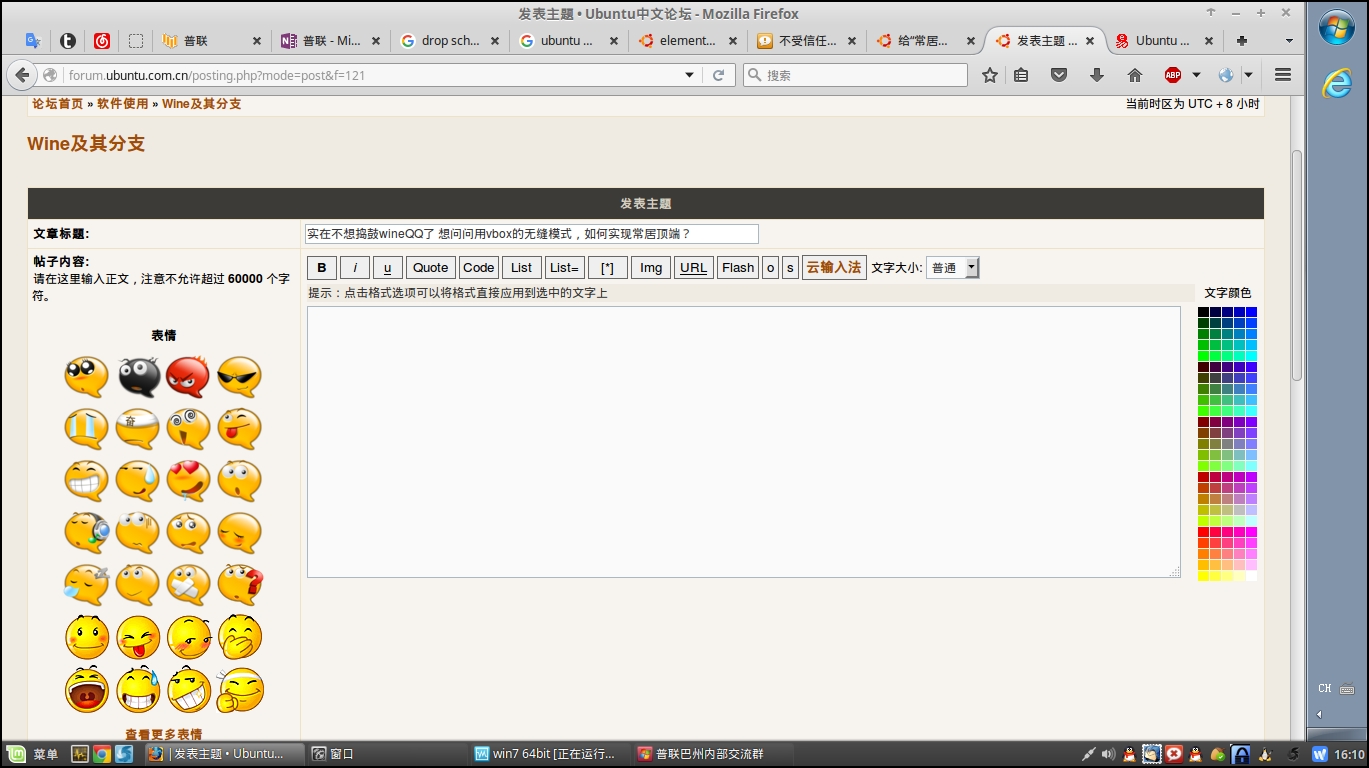Open 论坛首页 breadcrumb link
Screen dimensions: 1369x768
click(x=58, y=104)
